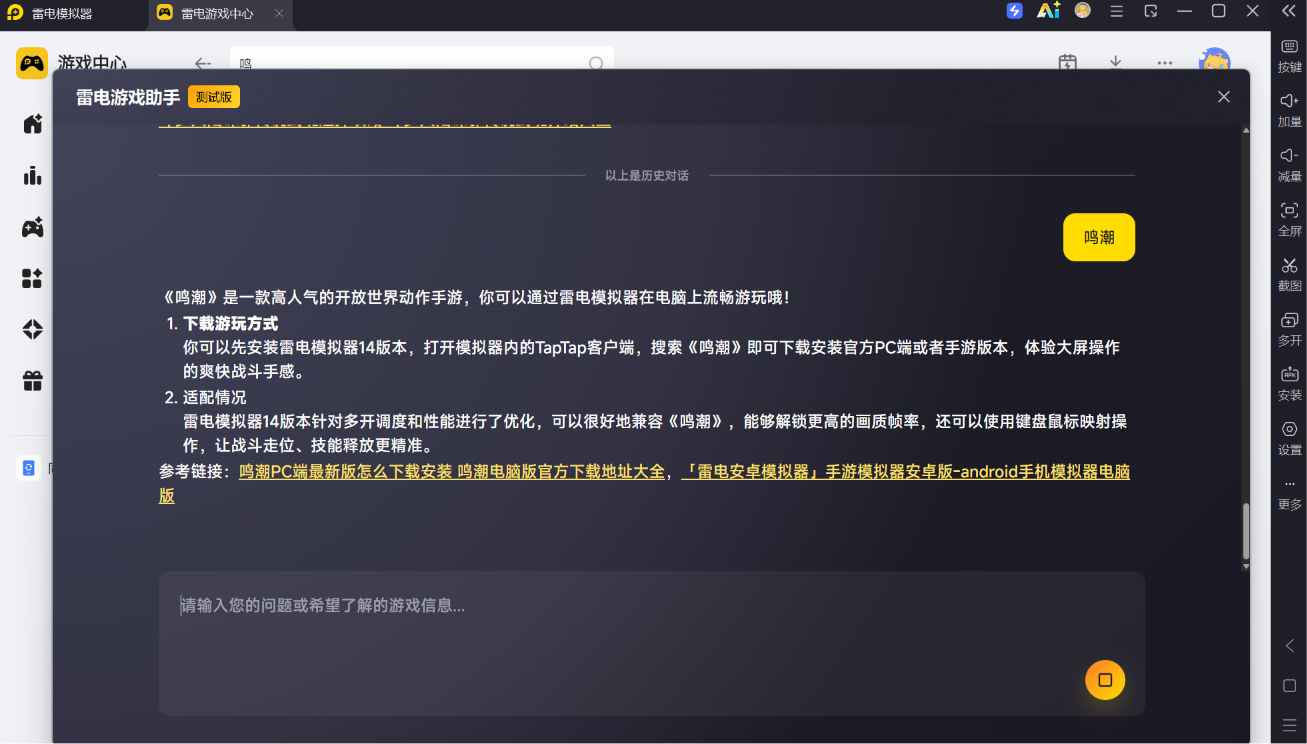Viewport: 1307px width, 744px height.
Task: Open the 多开 multi-instance manager
Action: pyautogui.click(x=1290, y=329)
